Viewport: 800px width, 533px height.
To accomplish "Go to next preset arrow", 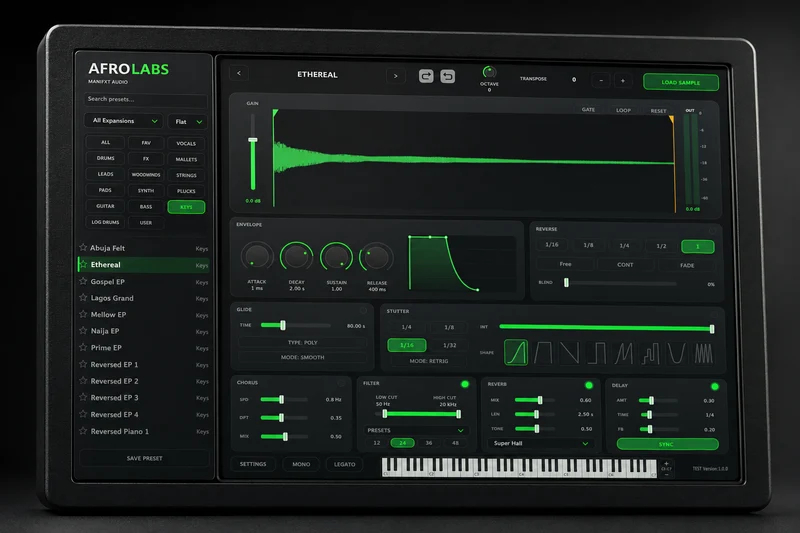I will [395, 76].
